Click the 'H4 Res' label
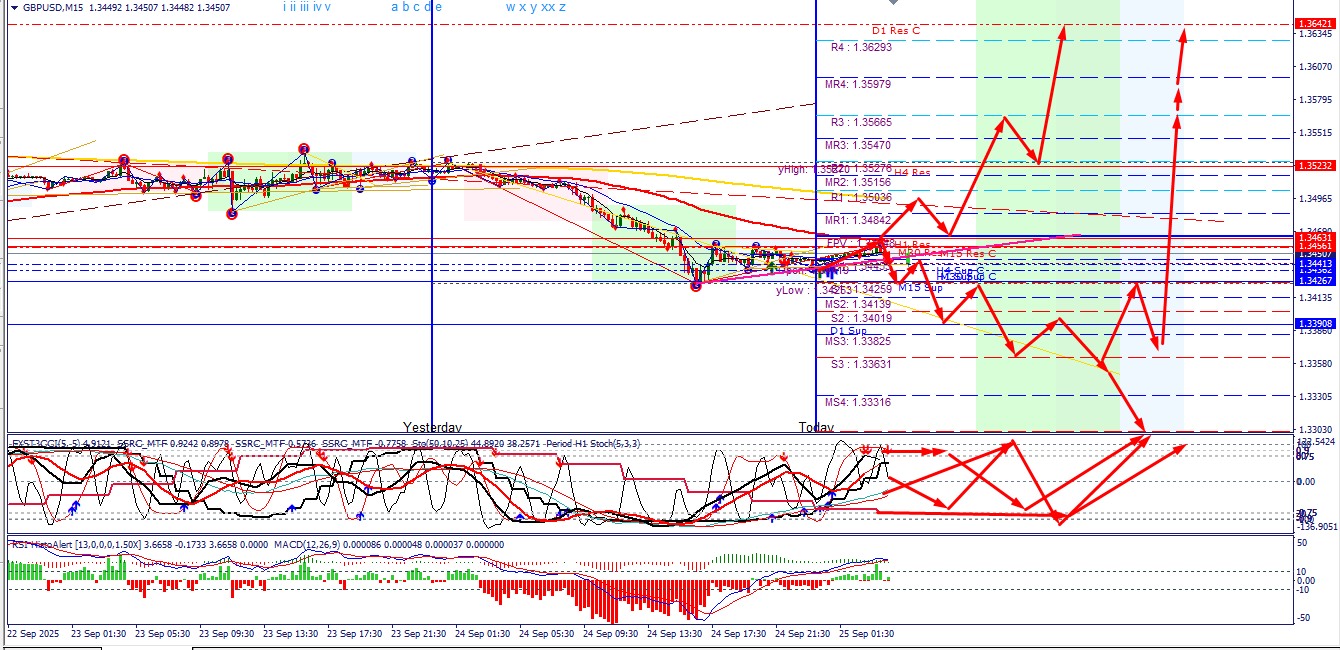 pyautogui.click(x=912, y=173)
